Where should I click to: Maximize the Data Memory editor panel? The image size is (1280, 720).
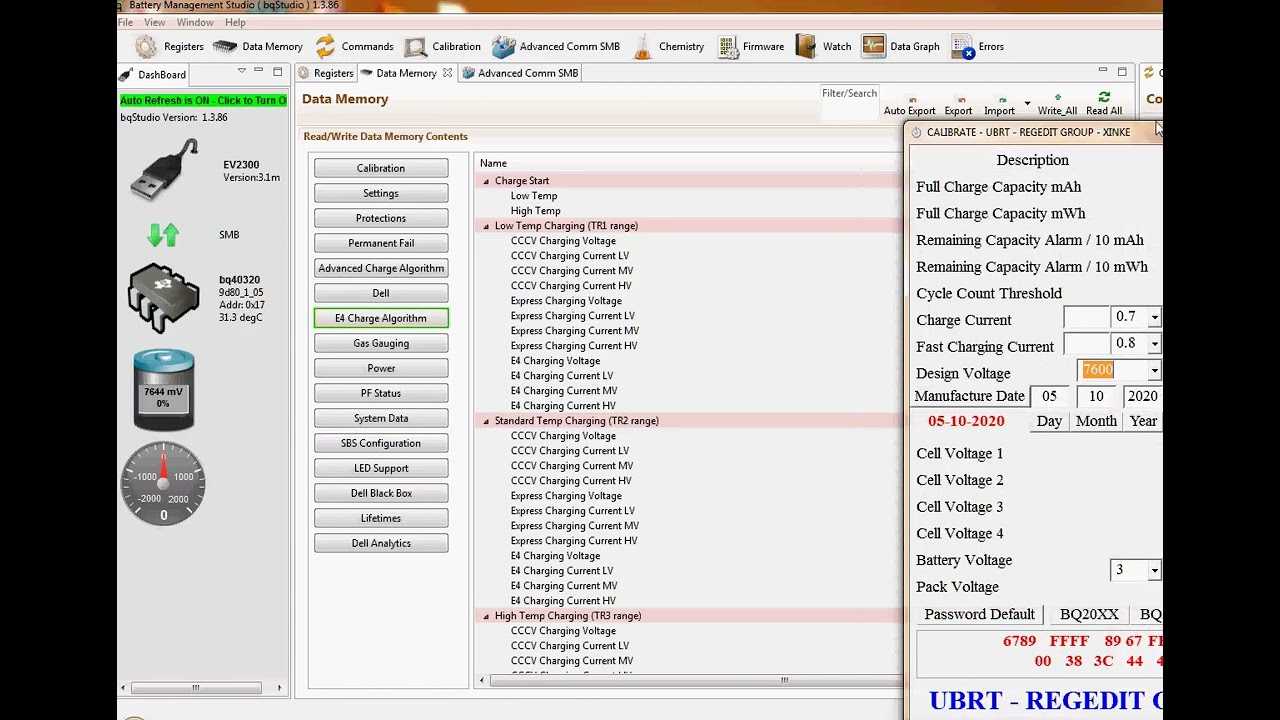[x=1122, y=72]
